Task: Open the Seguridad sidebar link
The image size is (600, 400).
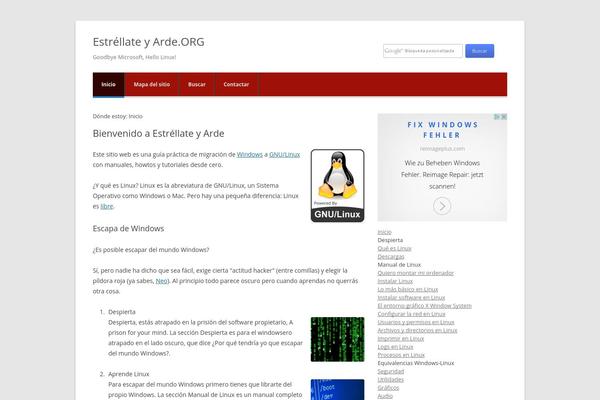Action: [x=391, y=372]
